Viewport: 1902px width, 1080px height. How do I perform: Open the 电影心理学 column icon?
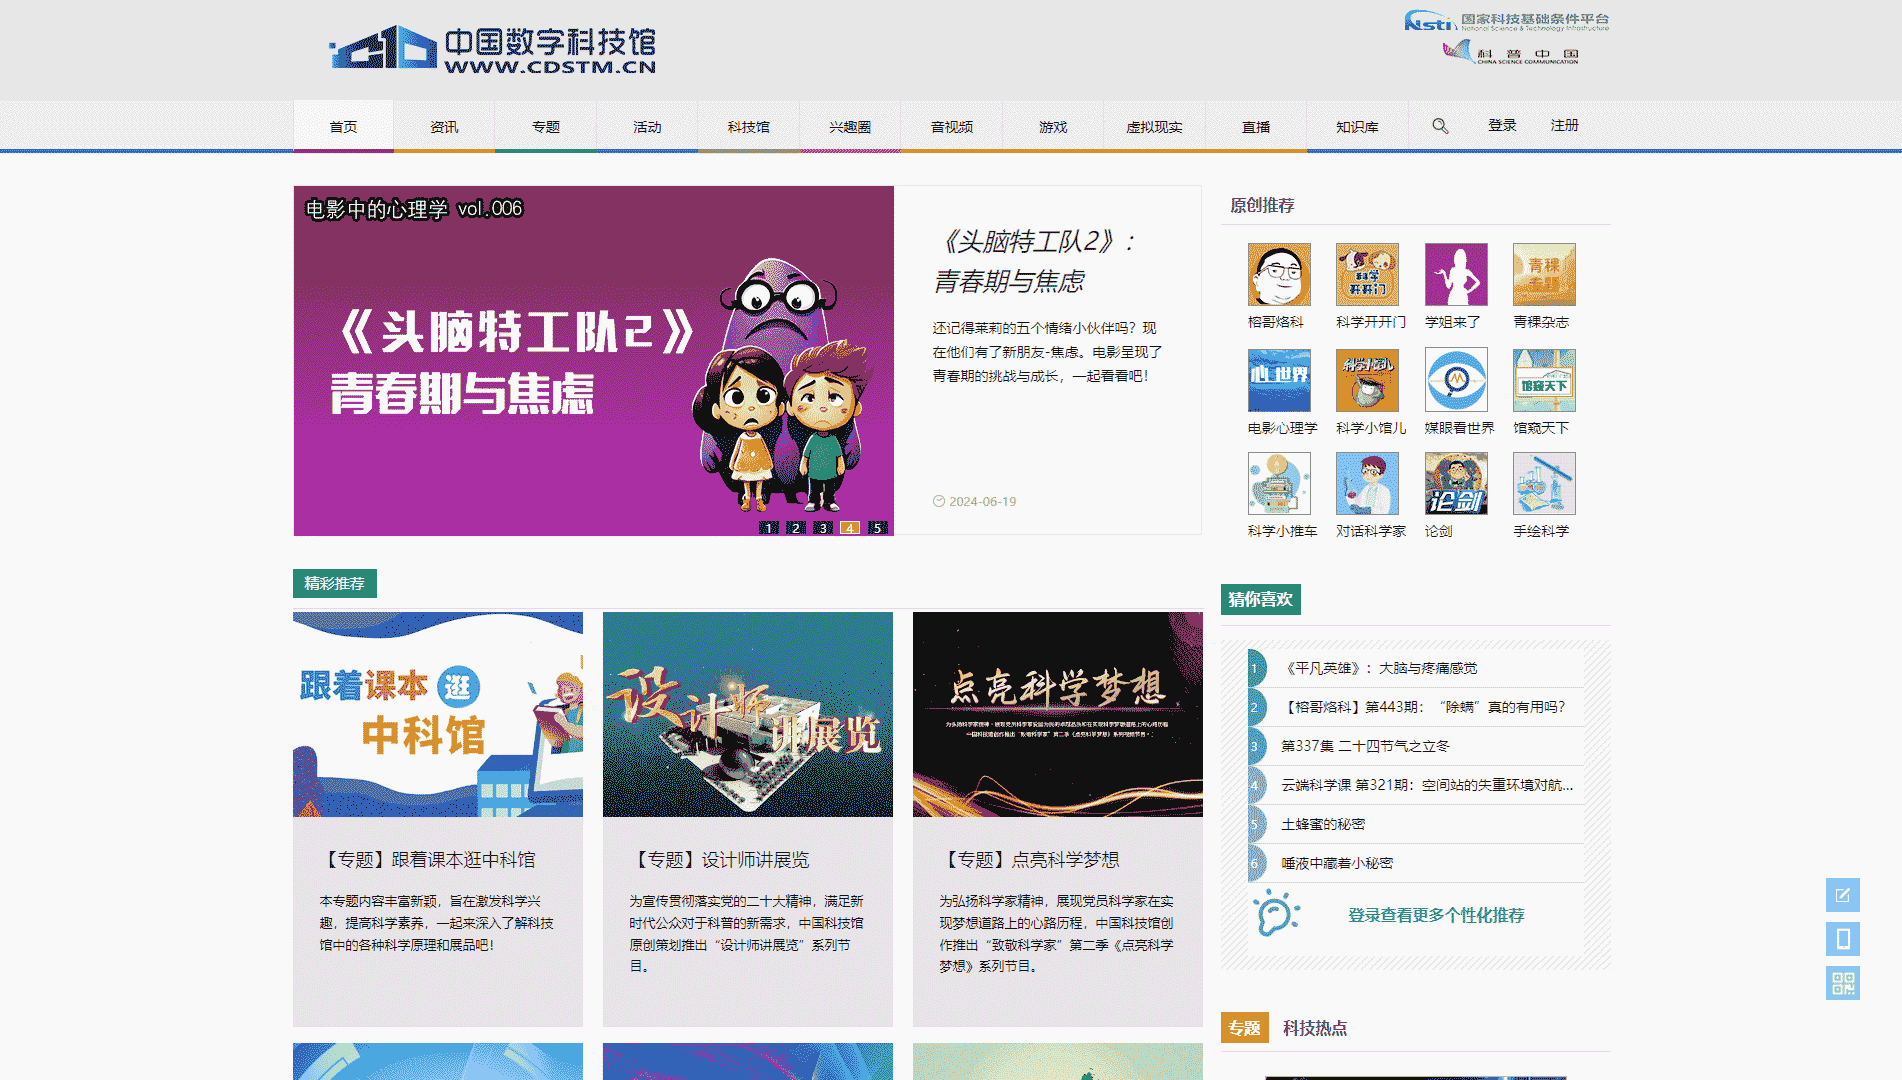pos(1279,380)
